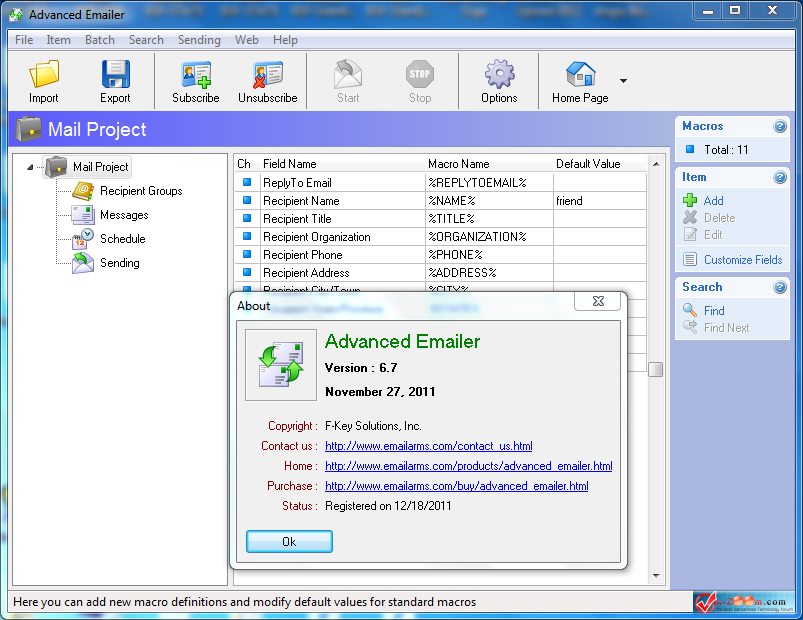Open the Batch menu
803x620 pixels.
click(100, 40)
